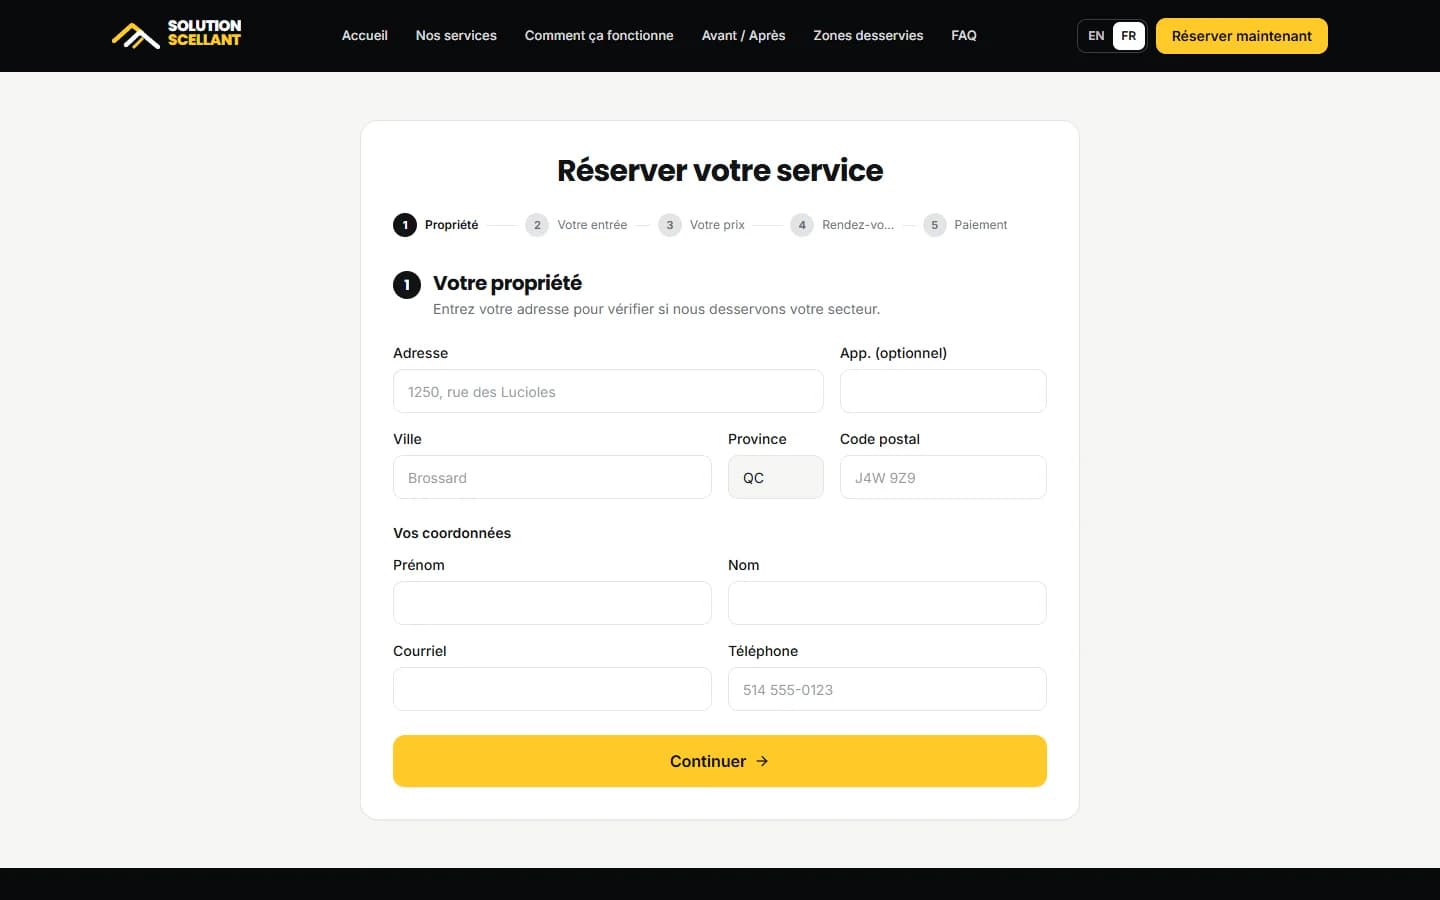The height and width of the screenshot is (900, 1440).
Task: Select step 2 Votre entrée
Action: pyautogui.click(x=577, y=225)
